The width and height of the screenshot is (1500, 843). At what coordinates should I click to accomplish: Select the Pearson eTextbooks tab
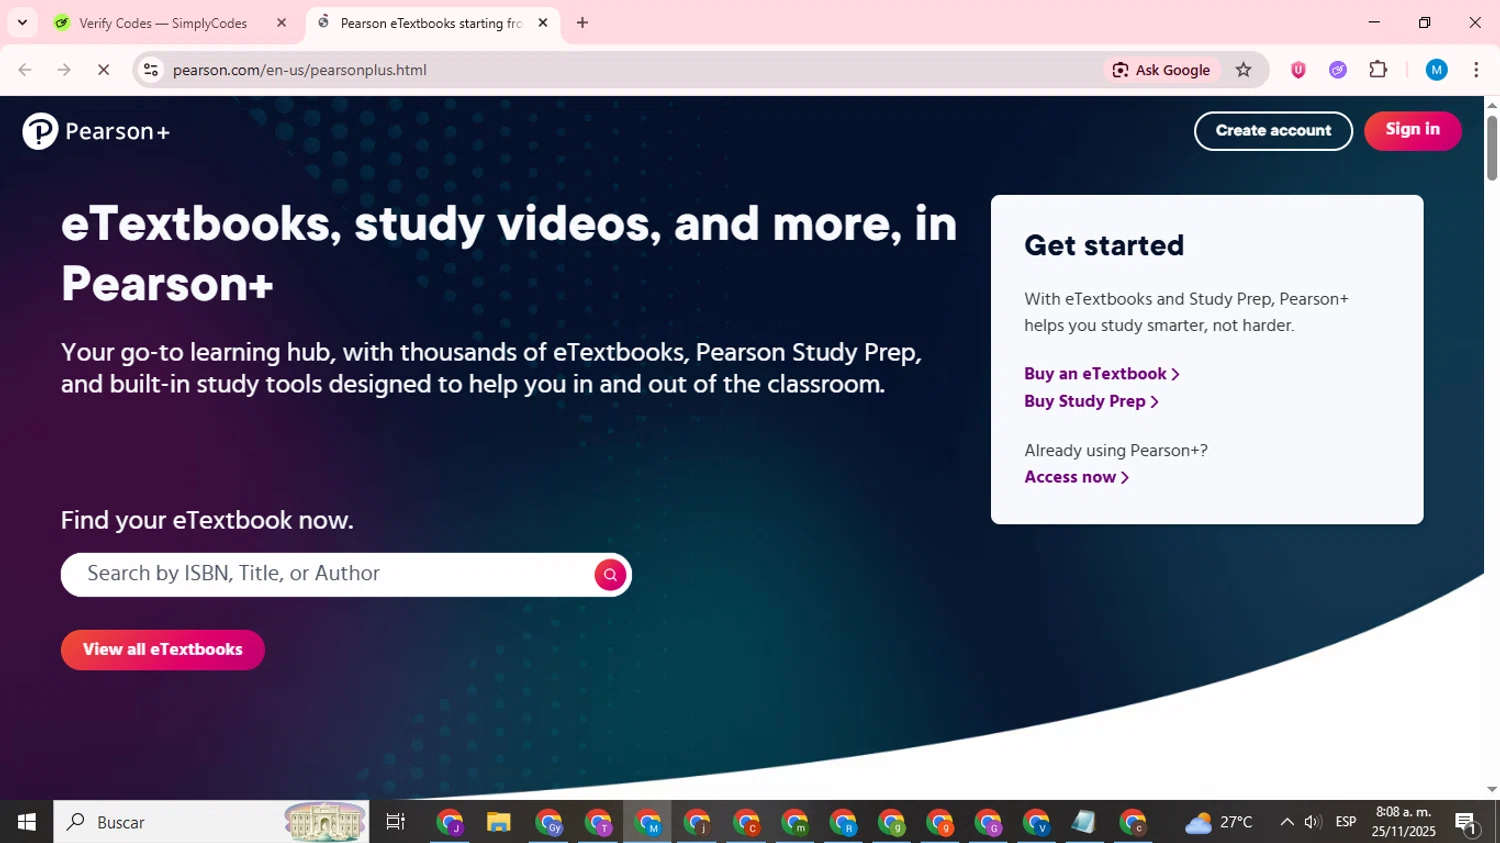[432, 23]
